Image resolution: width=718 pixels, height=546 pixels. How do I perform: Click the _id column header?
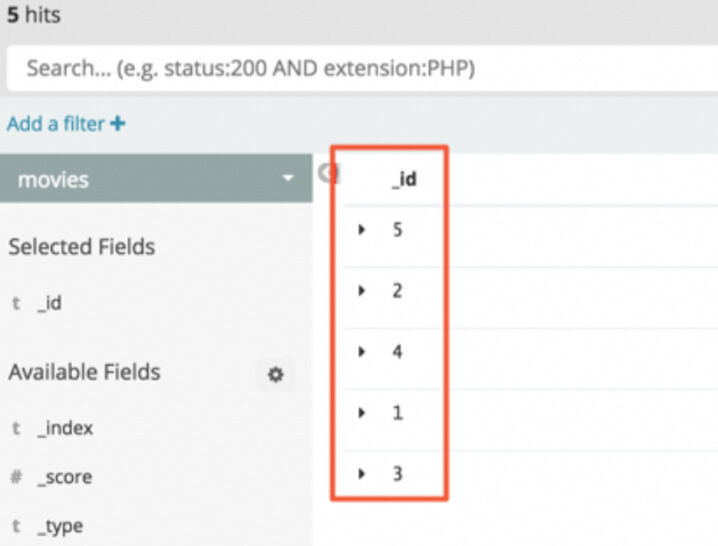point(404,180)
